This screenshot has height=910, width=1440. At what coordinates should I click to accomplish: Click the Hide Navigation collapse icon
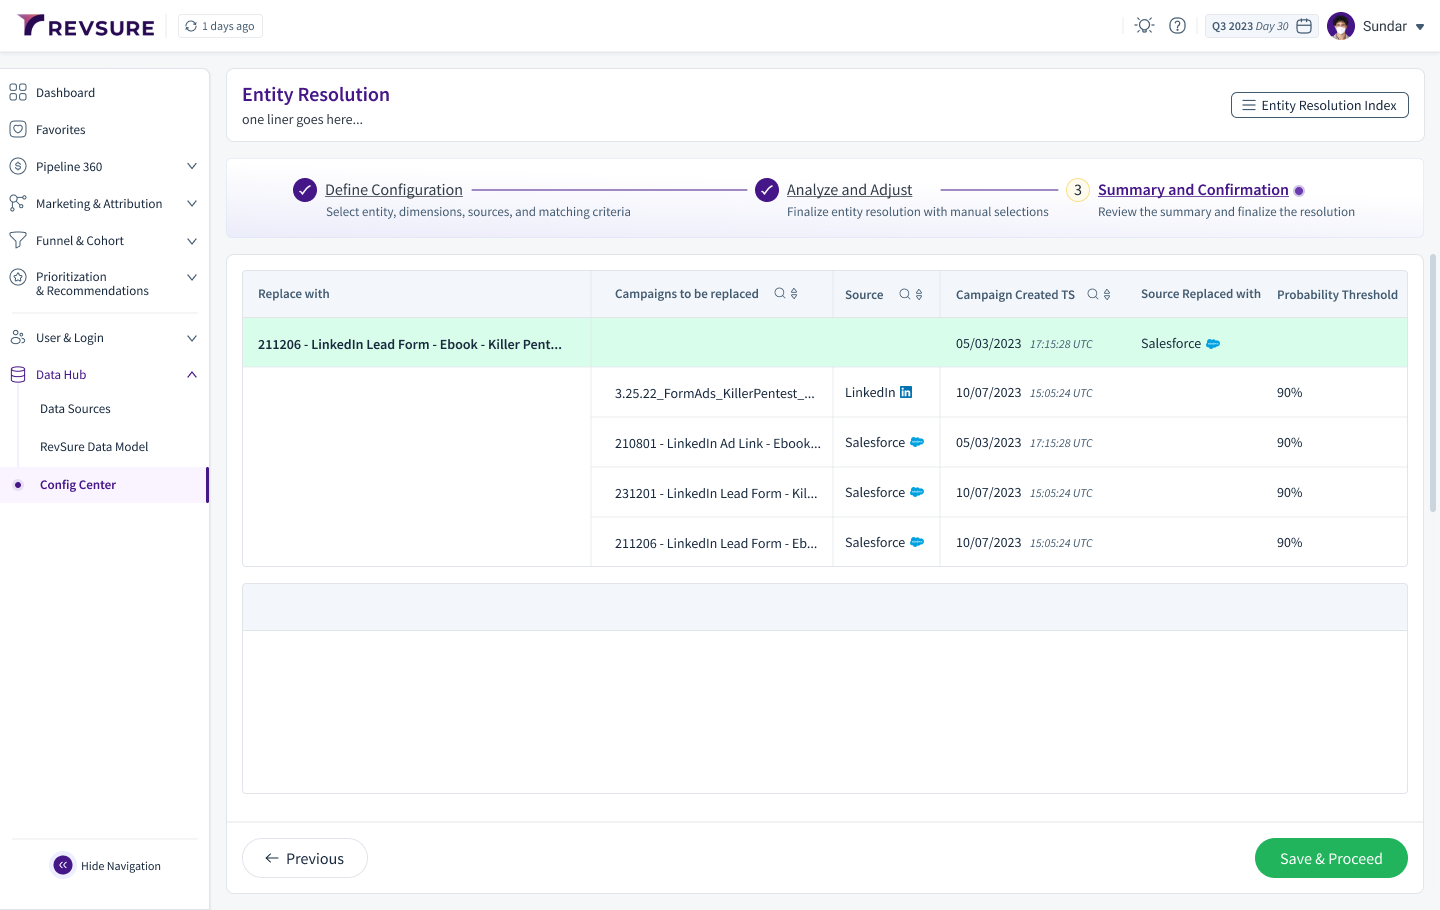coord(63,865)
